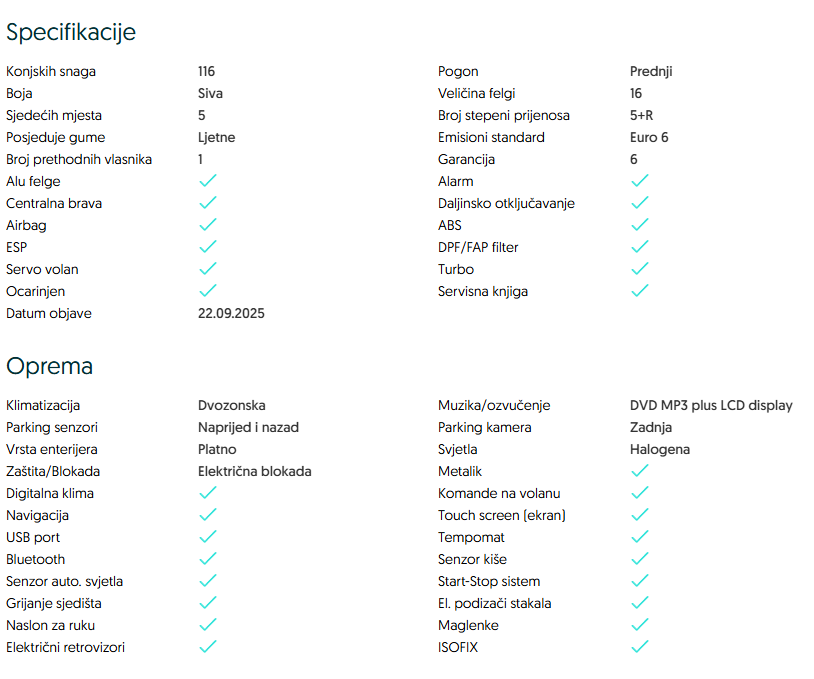Screen dimensions: 814x679
Task: Click the listing date 22.09.2025
Action: [231, 313]
